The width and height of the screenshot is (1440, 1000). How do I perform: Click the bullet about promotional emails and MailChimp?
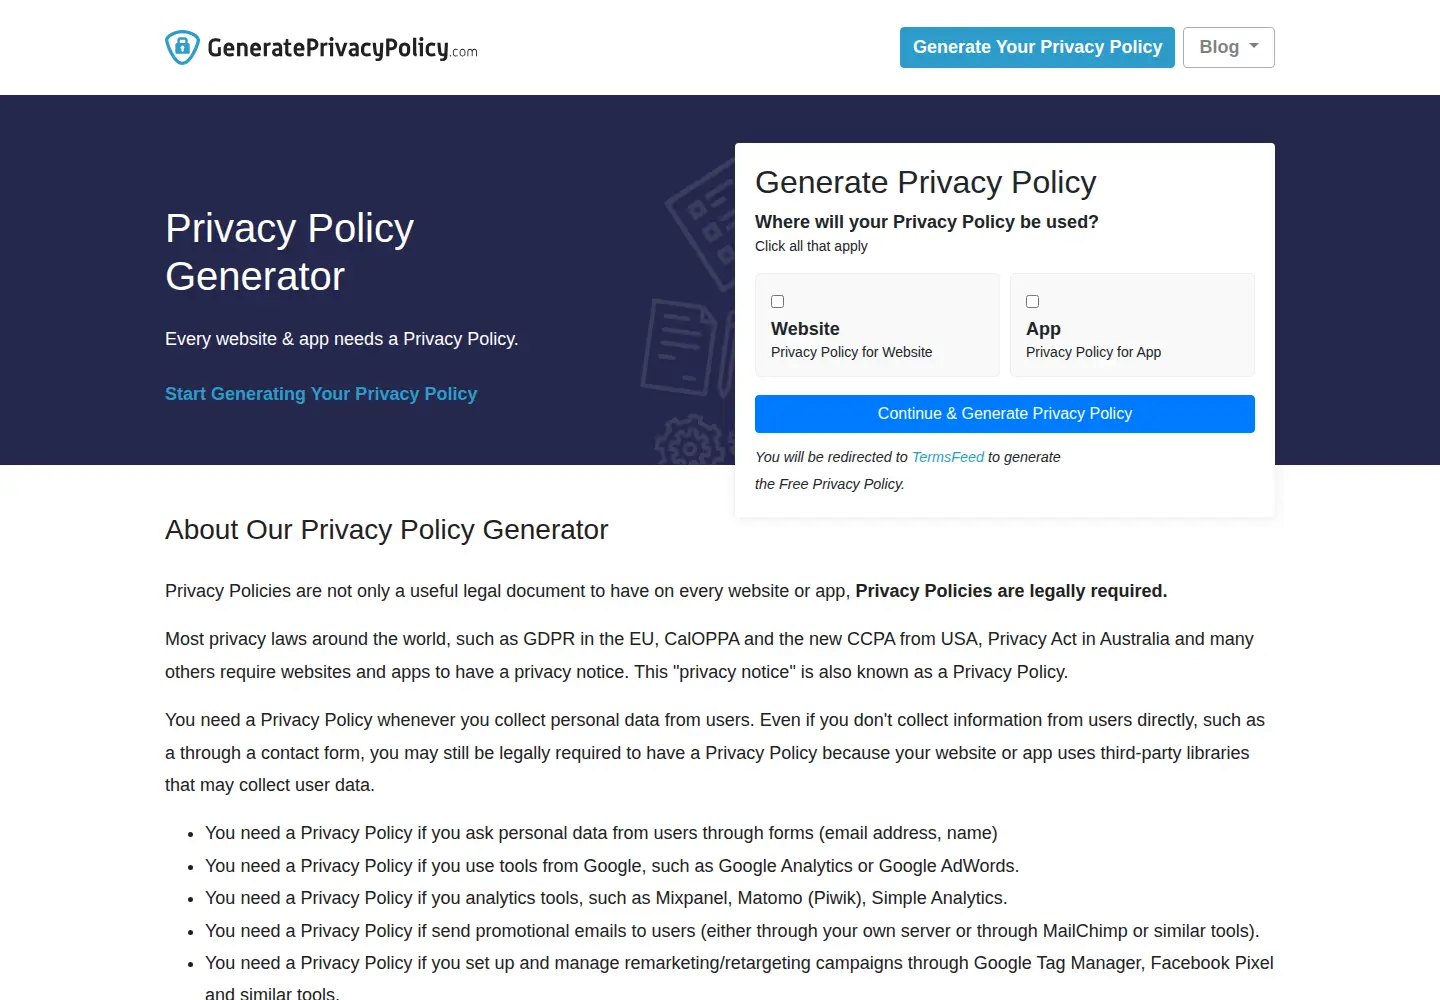point(732,931)
